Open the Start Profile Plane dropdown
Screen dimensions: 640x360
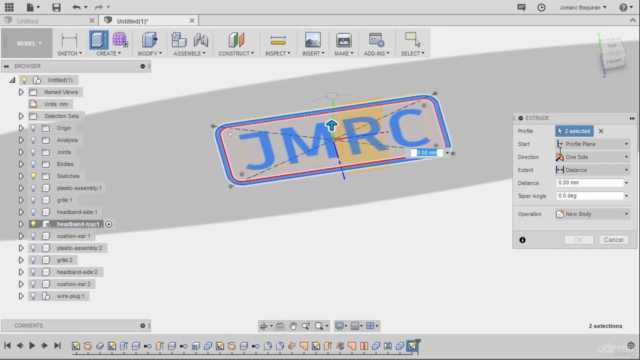tap(592, 144)
